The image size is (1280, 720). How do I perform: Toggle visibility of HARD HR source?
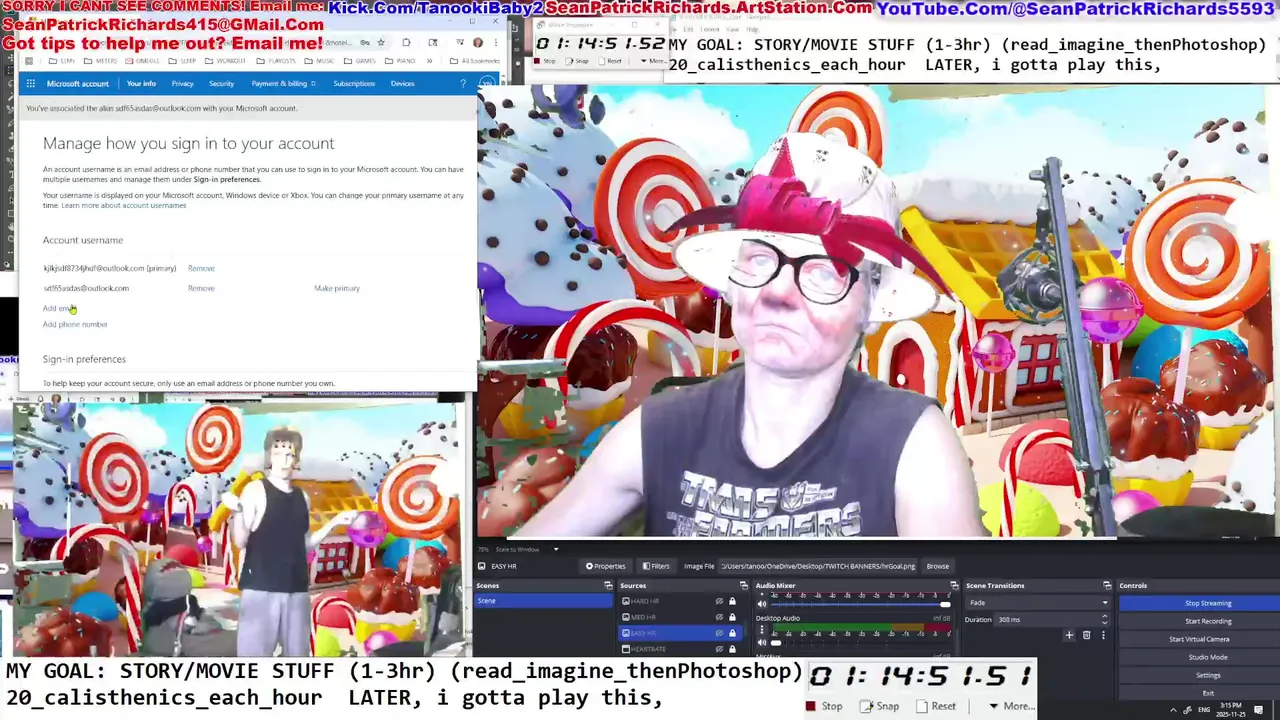point(719,601)
